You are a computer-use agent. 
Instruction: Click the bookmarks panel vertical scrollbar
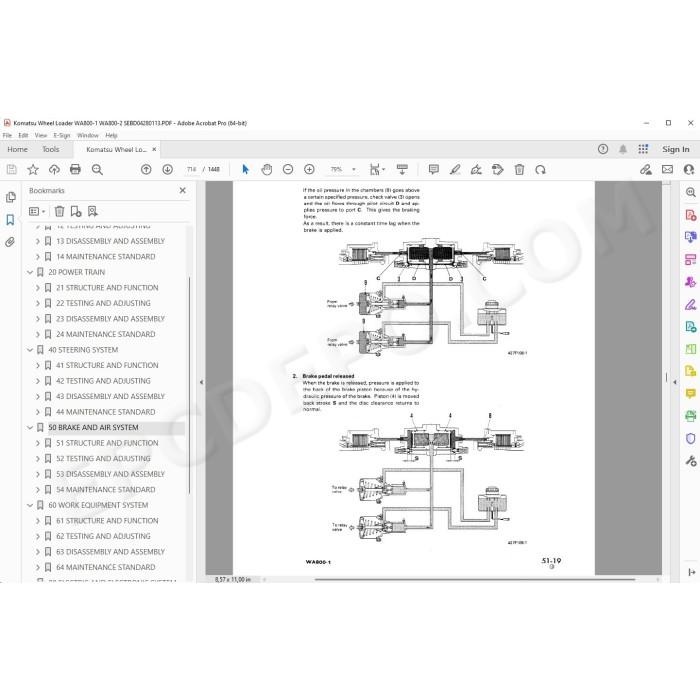[x=190, y=385]
